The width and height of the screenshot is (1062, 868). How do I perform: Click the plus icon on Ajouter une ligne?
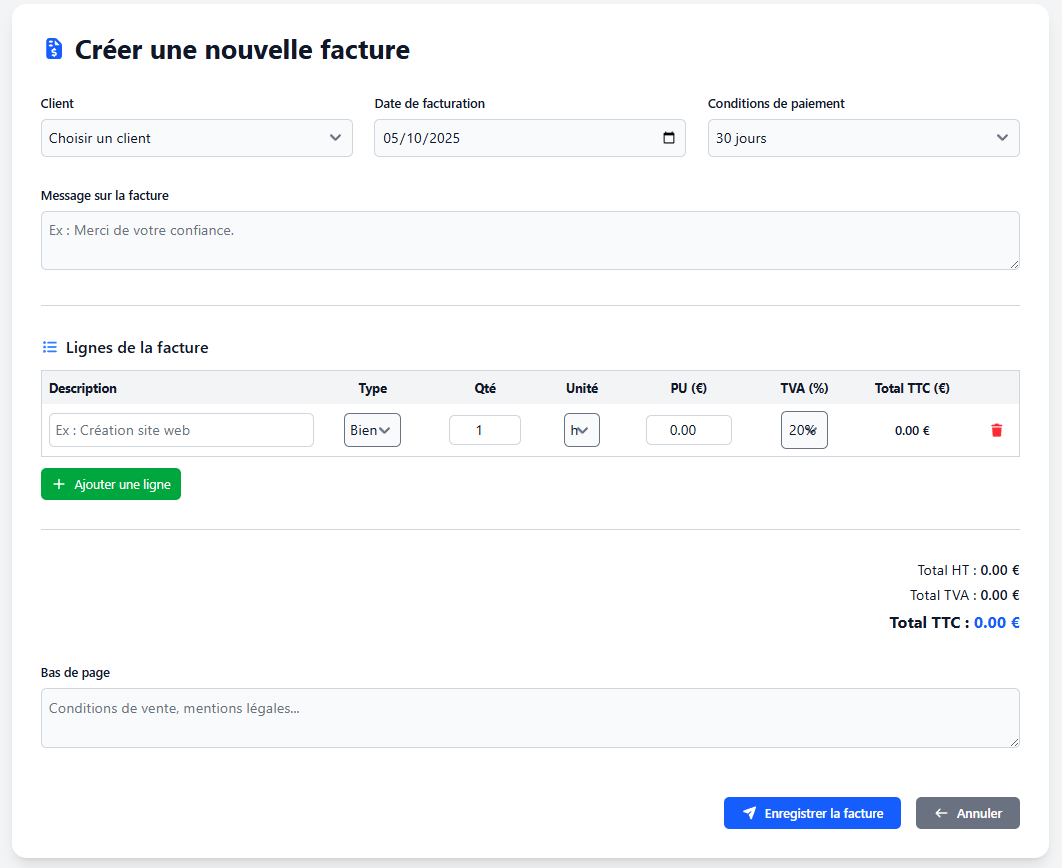[x=57, y=484]
